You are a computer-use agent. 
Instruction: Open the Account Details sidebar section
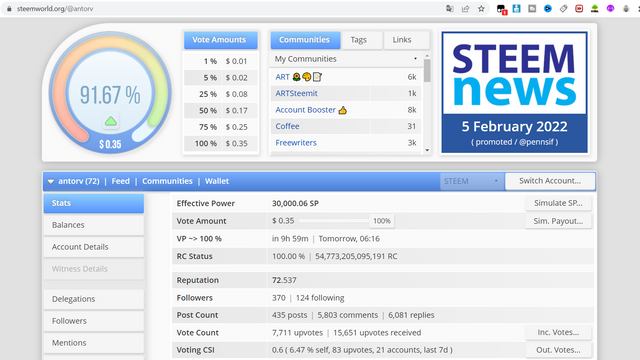pos(93,247)
